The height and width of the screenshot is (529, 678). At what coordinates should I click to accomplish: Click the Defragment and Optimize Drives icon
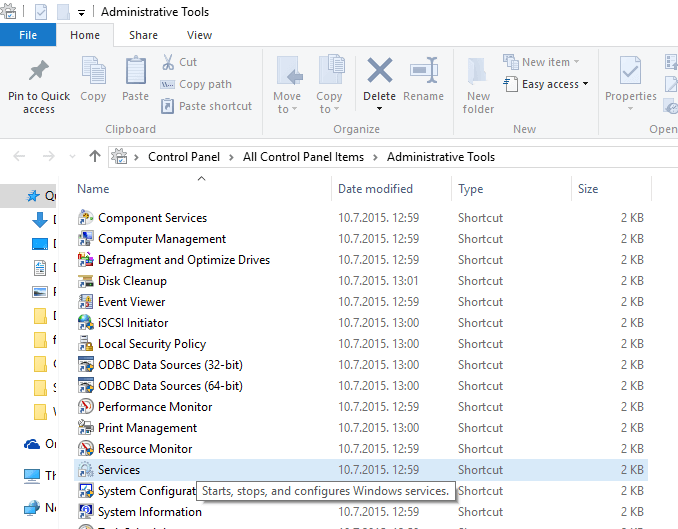(x=86, y=260)
